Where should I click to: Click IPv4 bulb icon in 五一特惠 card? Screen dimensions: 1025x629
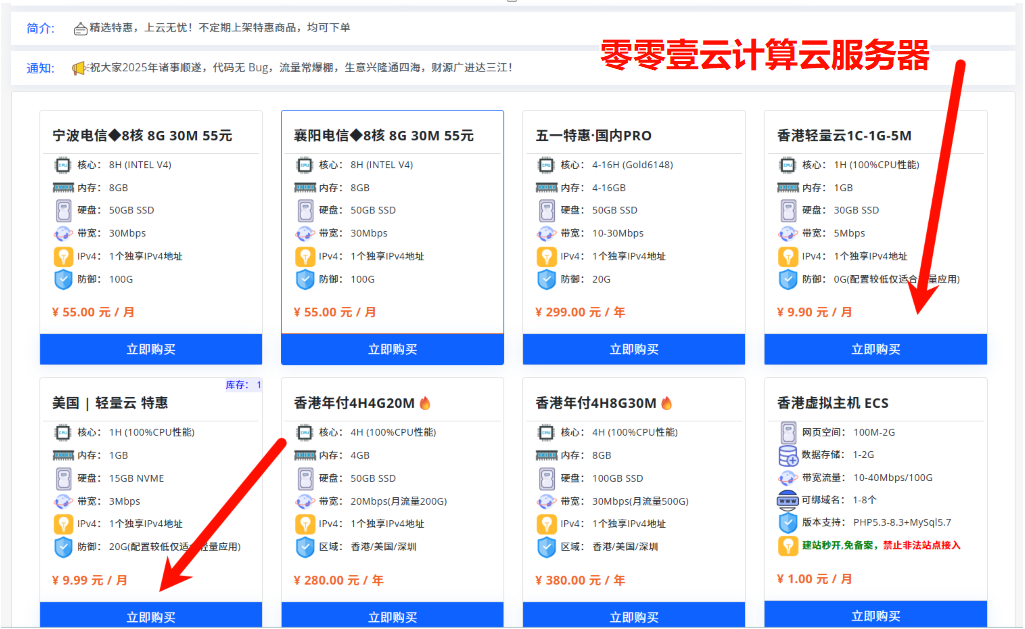click(546, 256)
